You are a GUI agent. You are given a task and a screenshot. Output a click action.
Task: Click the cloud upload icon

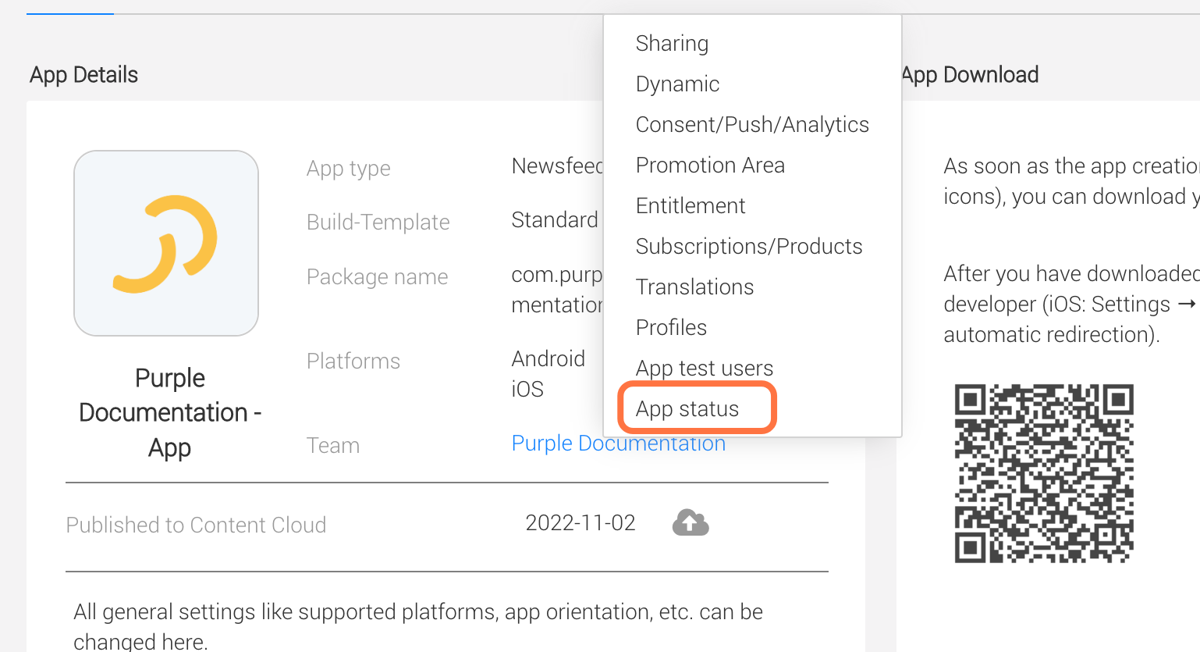[690, 522]
